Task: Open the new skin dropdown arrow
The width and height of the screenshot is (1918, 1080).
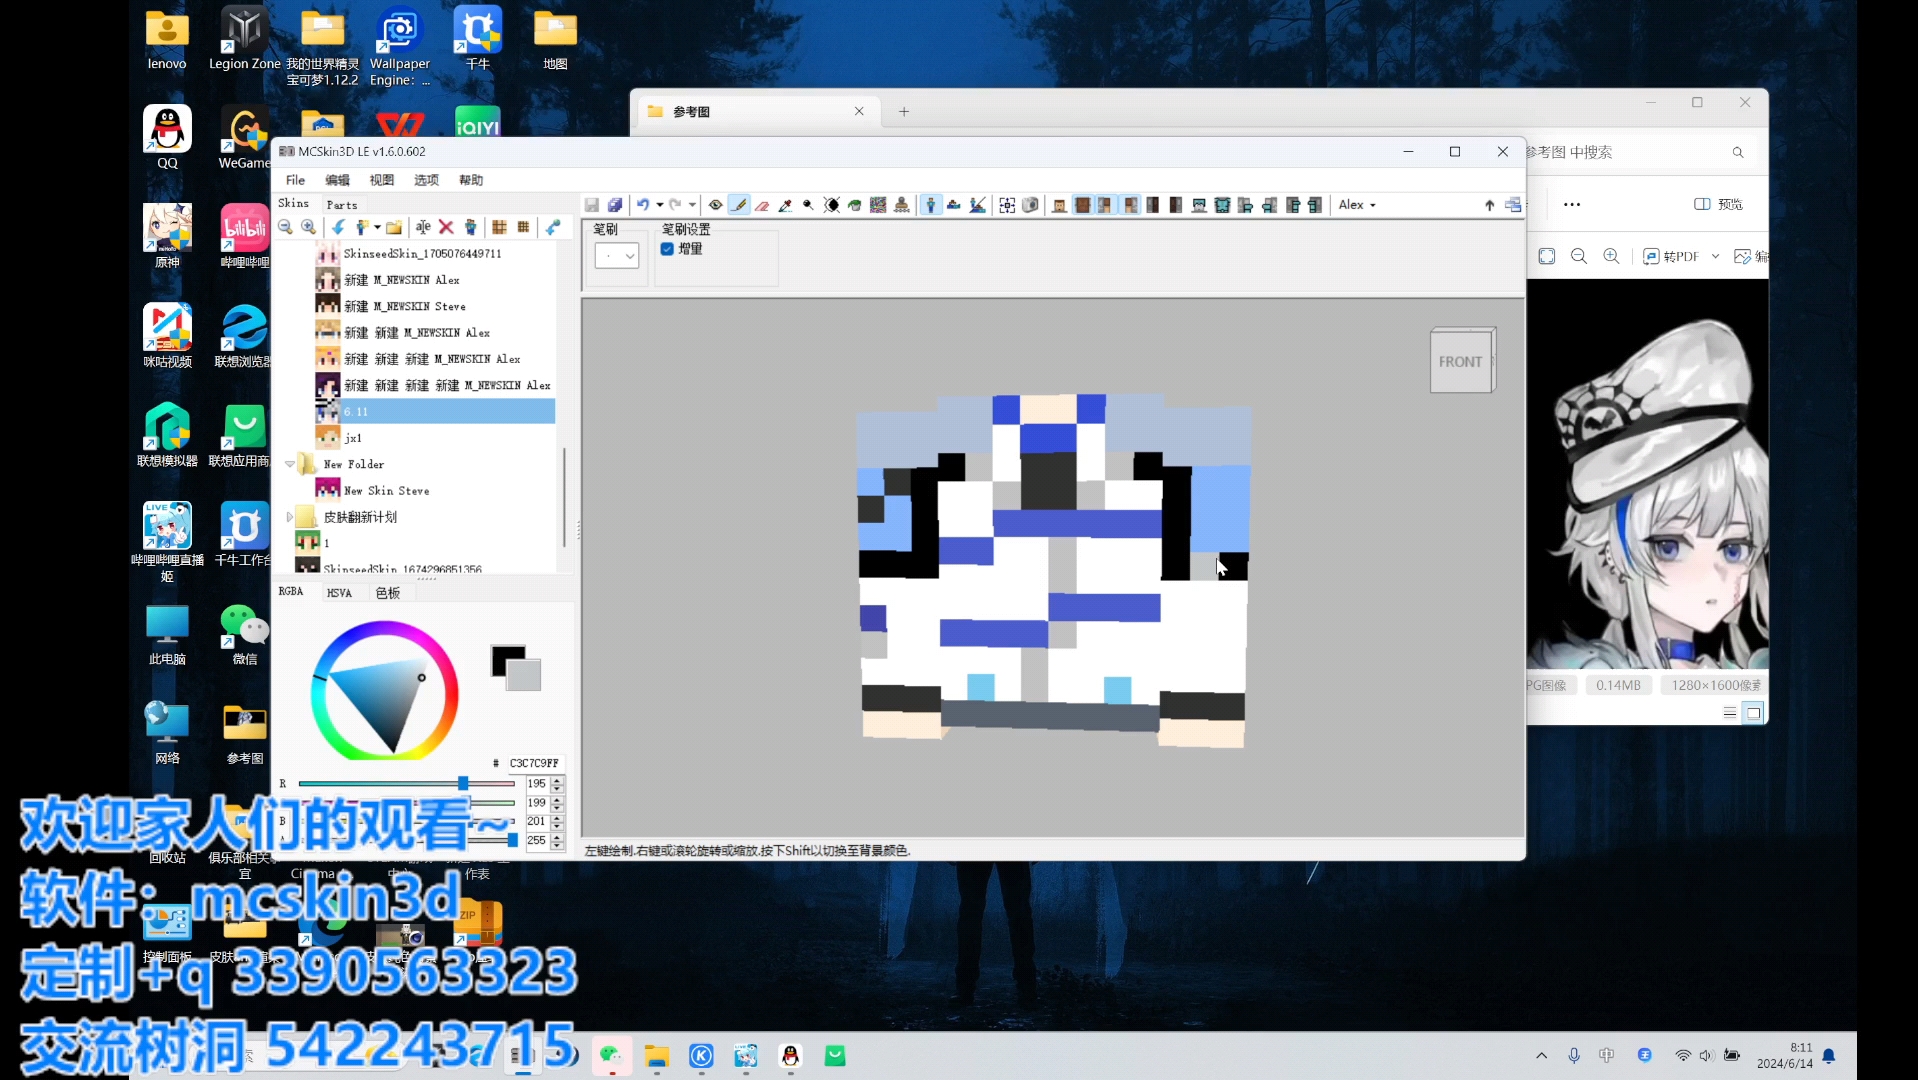Action: [377, 228]
